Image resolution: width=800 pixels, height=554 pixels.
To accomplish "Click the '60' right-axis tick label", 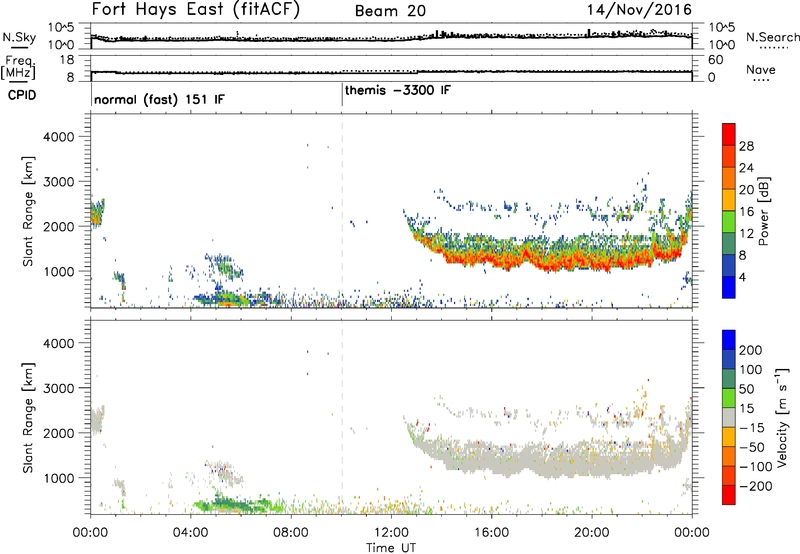I will point(715,60).
